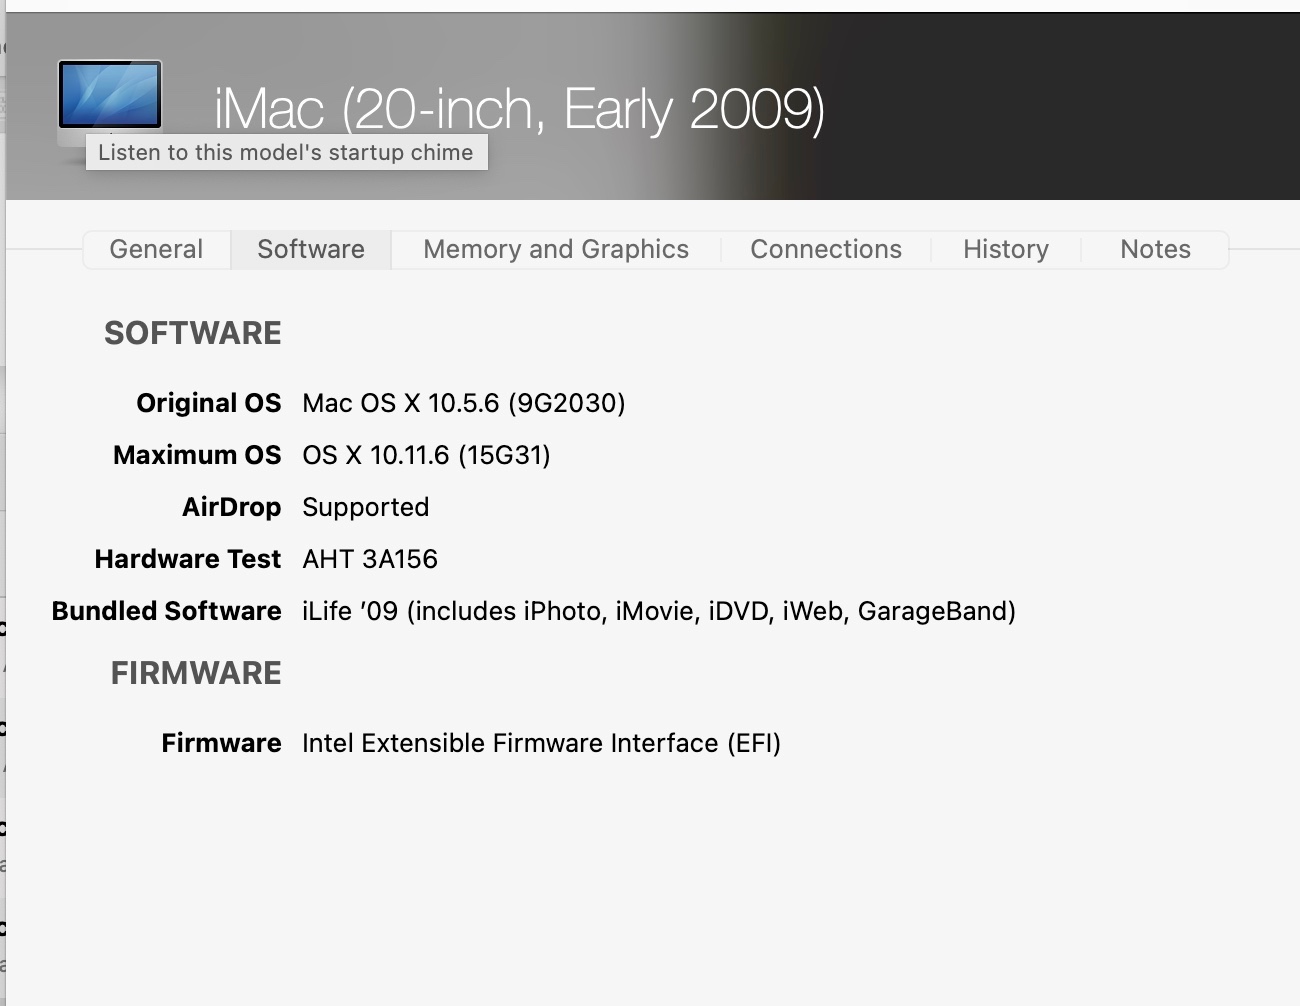Go to the Notes tab

pos(1155,249)
